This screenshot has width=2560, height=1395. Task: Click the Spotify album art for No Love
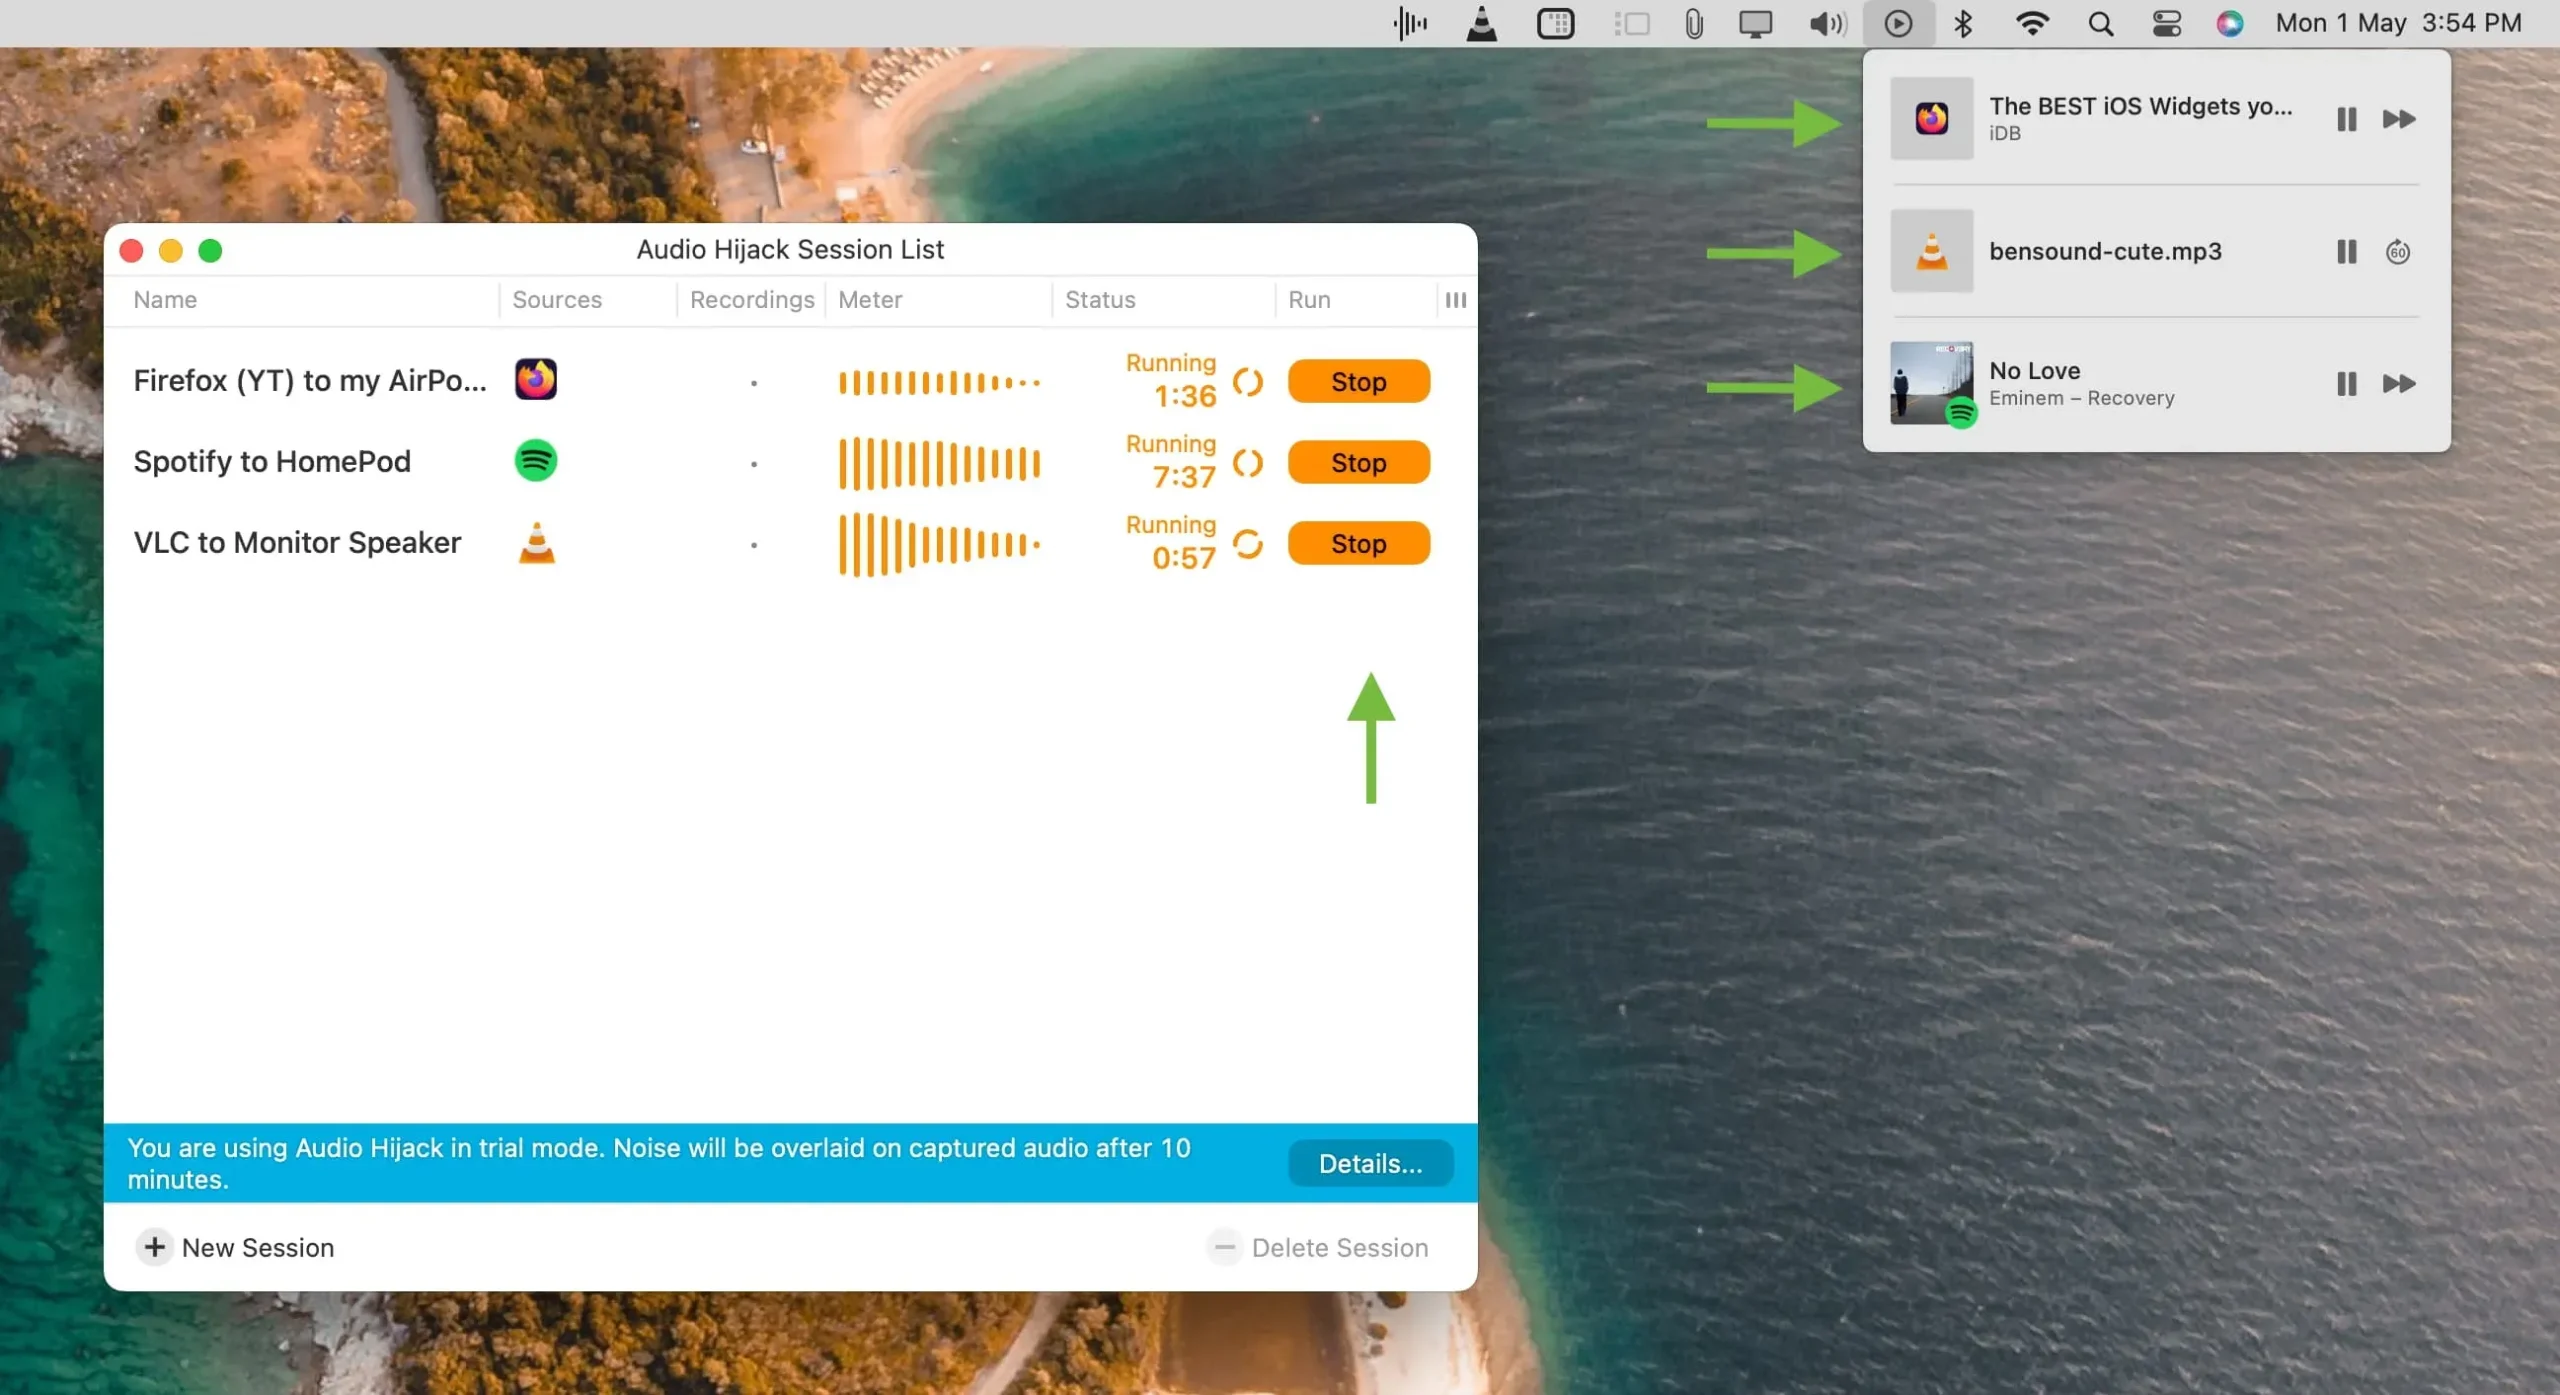(x=1928, y=381)
